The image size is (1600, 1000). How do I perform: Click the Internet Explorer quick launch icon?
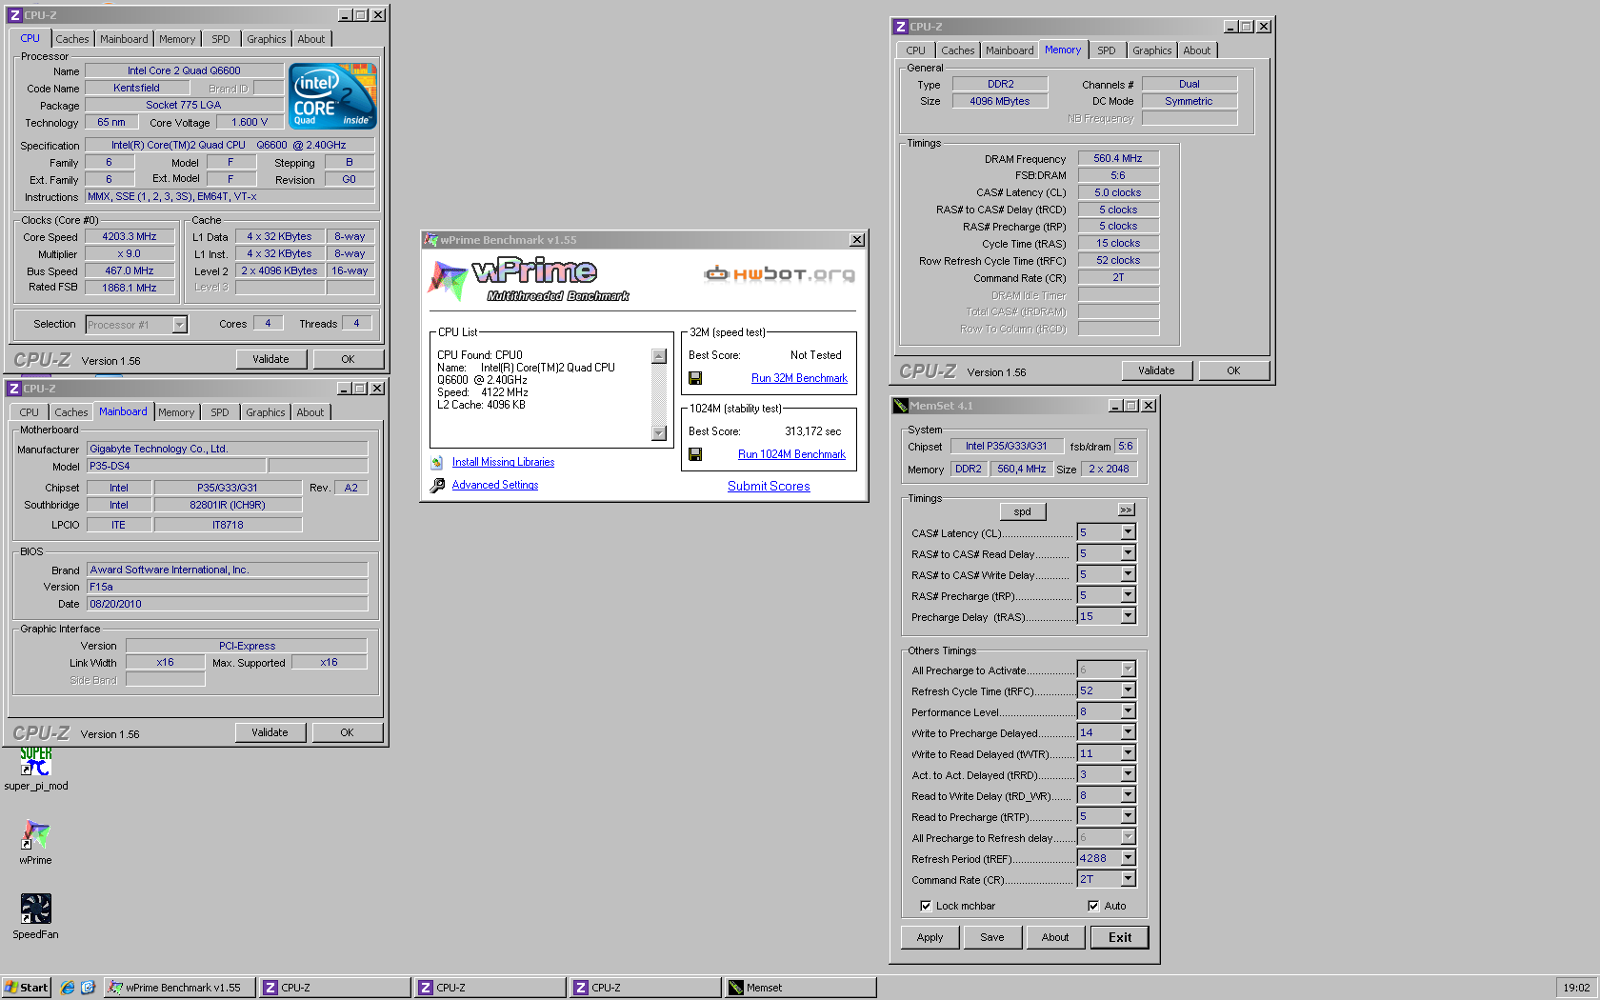67,987
